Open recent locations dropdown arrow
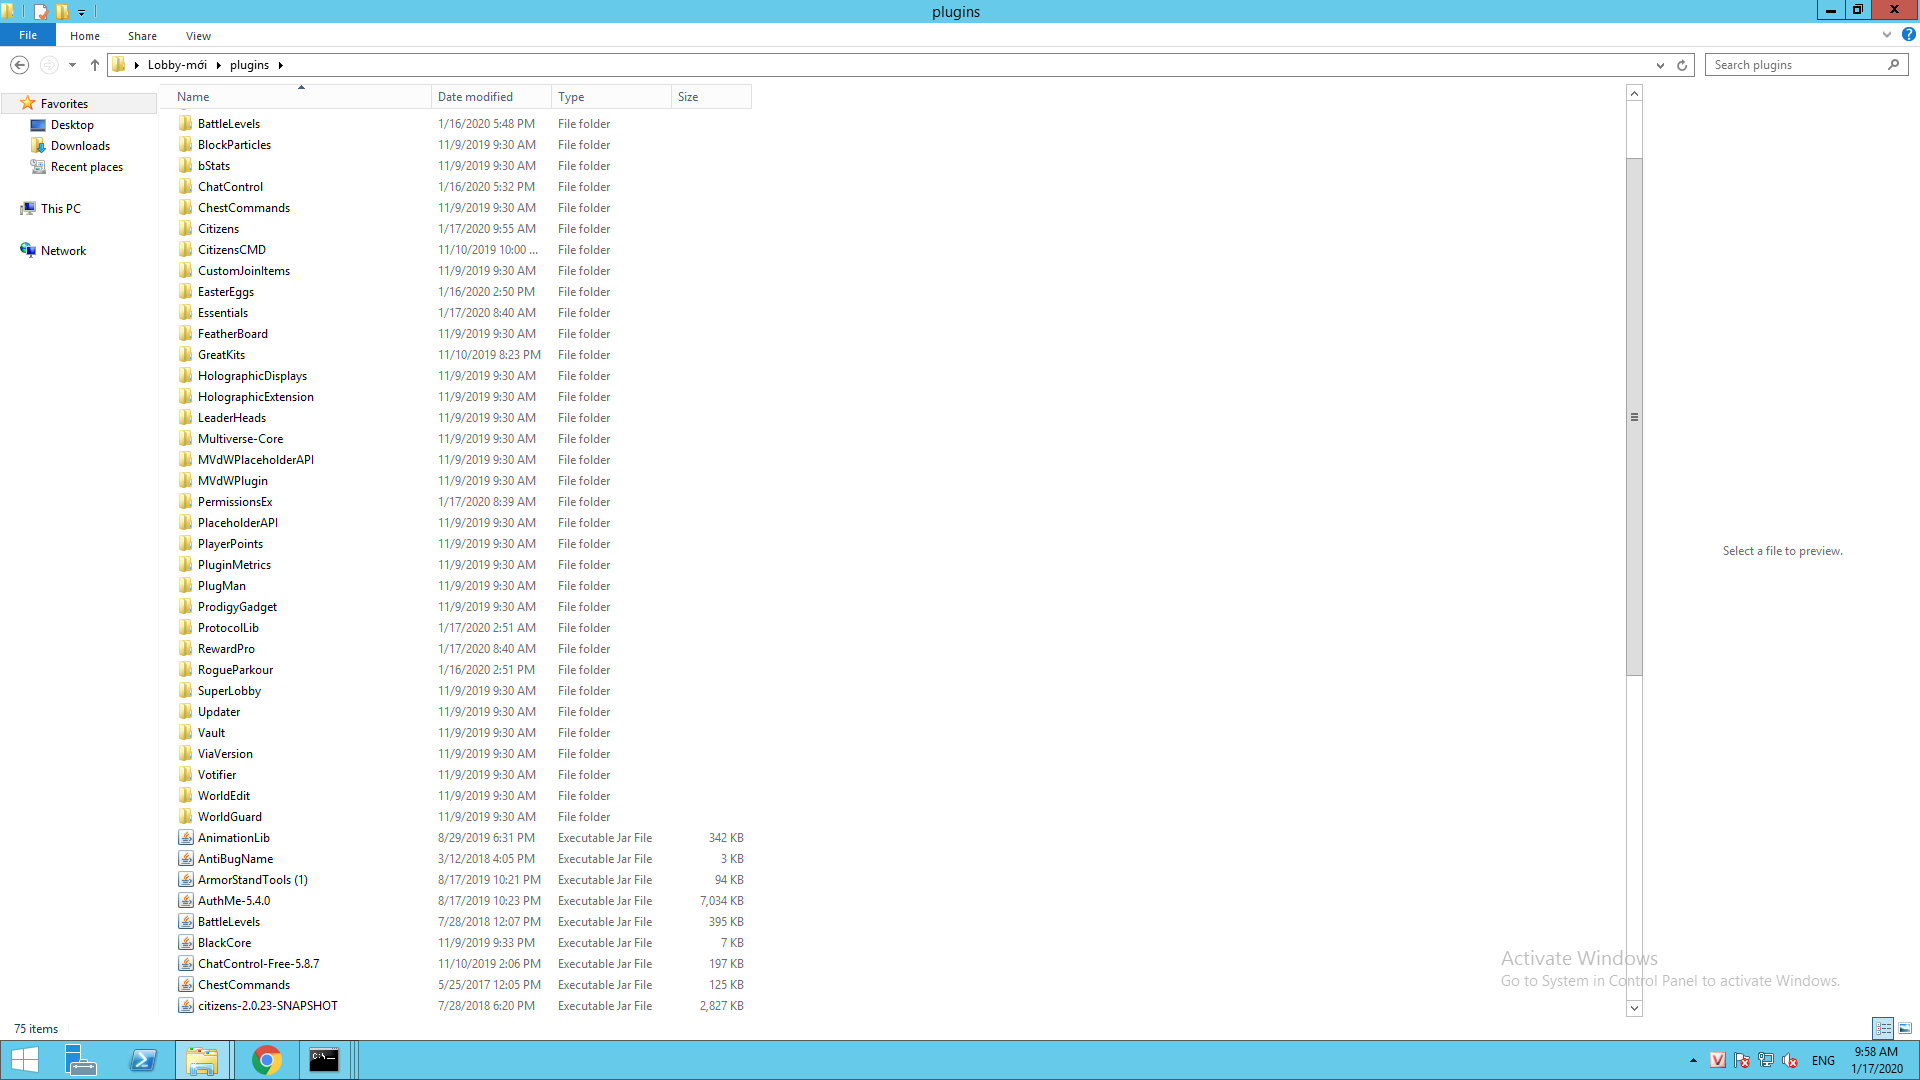This screenshot has height=1080, width=1920. point(72,65)
